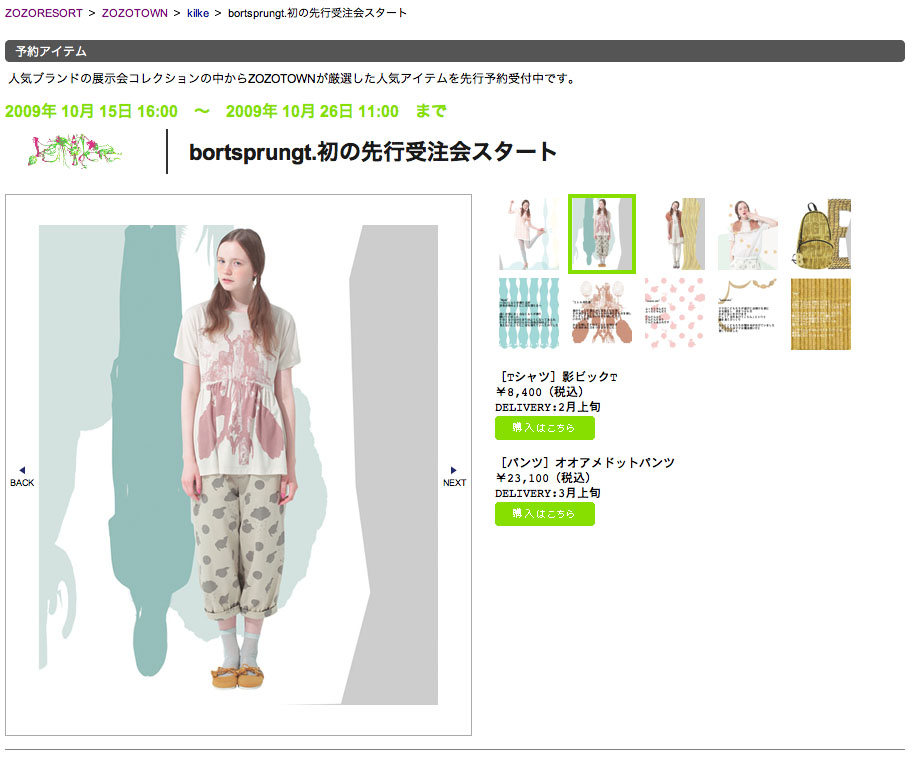Click the BACK arrow beside the main photo
Image resolution: width=923 pixels, height=758 pixels.
pos(22,477)
